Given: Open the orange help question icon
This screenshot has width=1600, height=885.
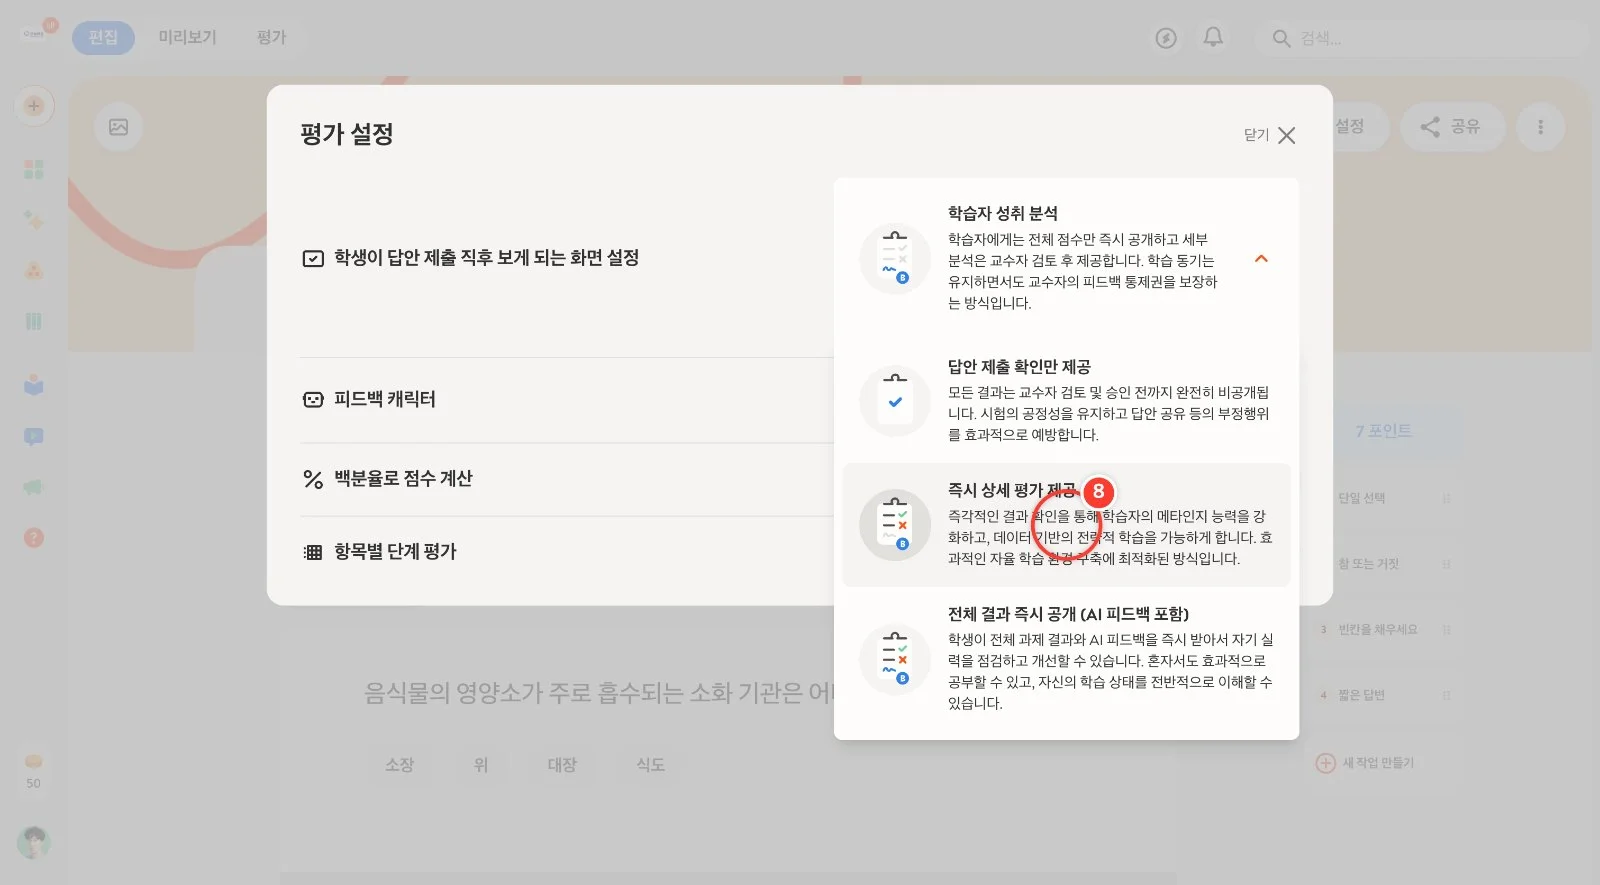Looking at the screenshot, I should [x=34, y=538].
